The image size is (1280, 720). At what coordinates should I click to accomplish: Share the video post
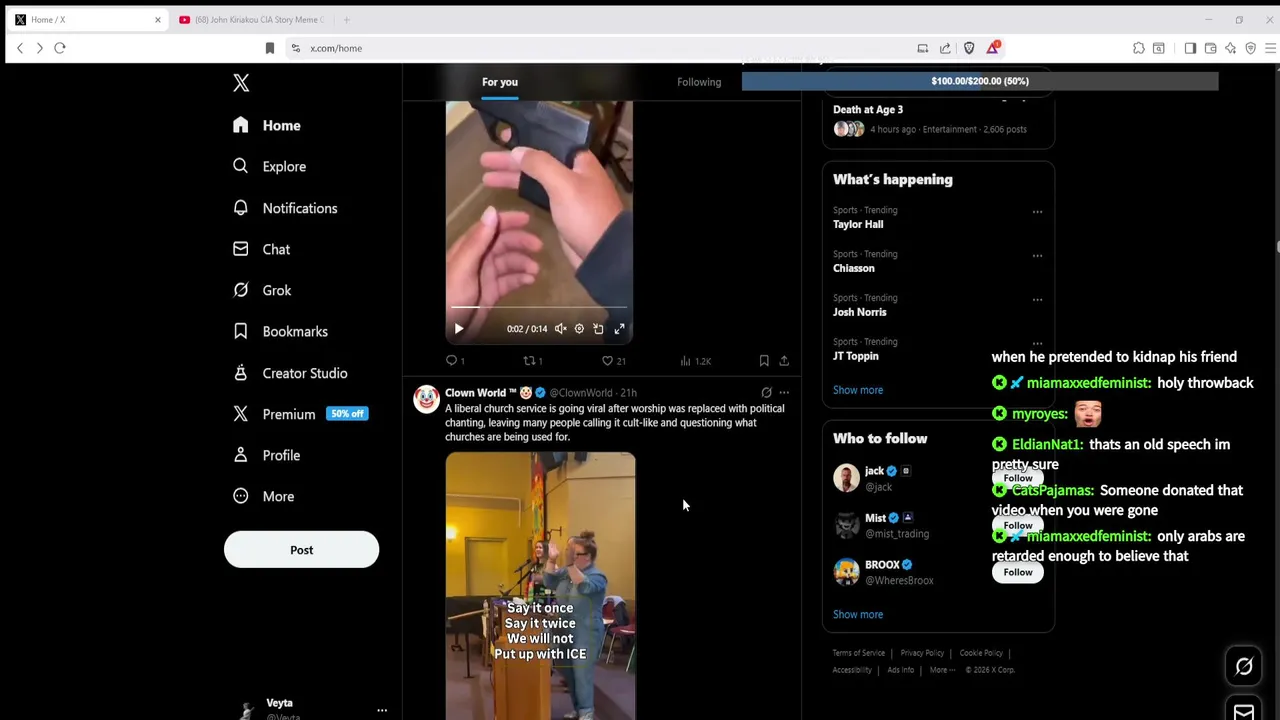(784, 361)
